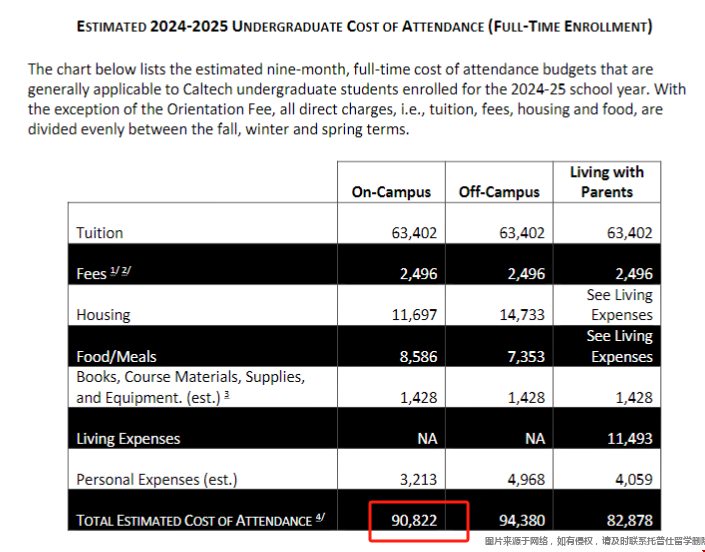
Task: Click On-Campus Housing value 11,697
Action: tap(414, 315)
